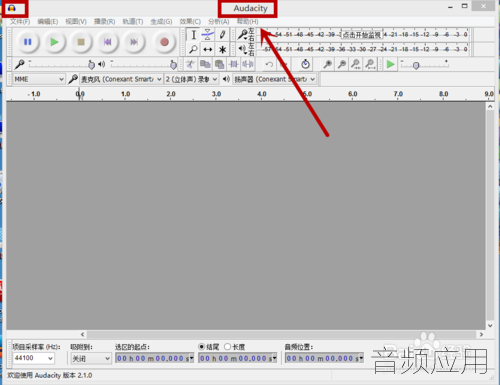500x385 pixels.
Task: Click the Fit Selection zoom icon
Action: point(356,64)
